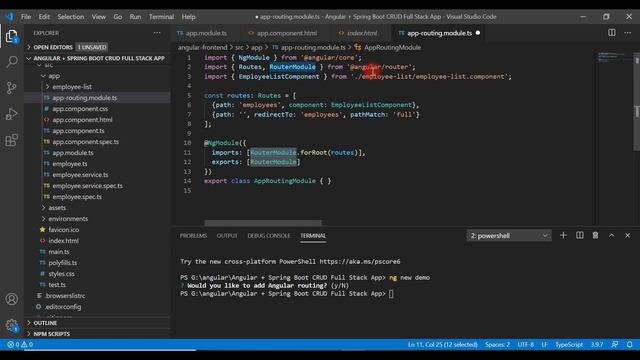Viewport: 640px width, 360px height.
Task: Click TypeScript version 3.9.7 in status bar
Action: tap(597, 344)
